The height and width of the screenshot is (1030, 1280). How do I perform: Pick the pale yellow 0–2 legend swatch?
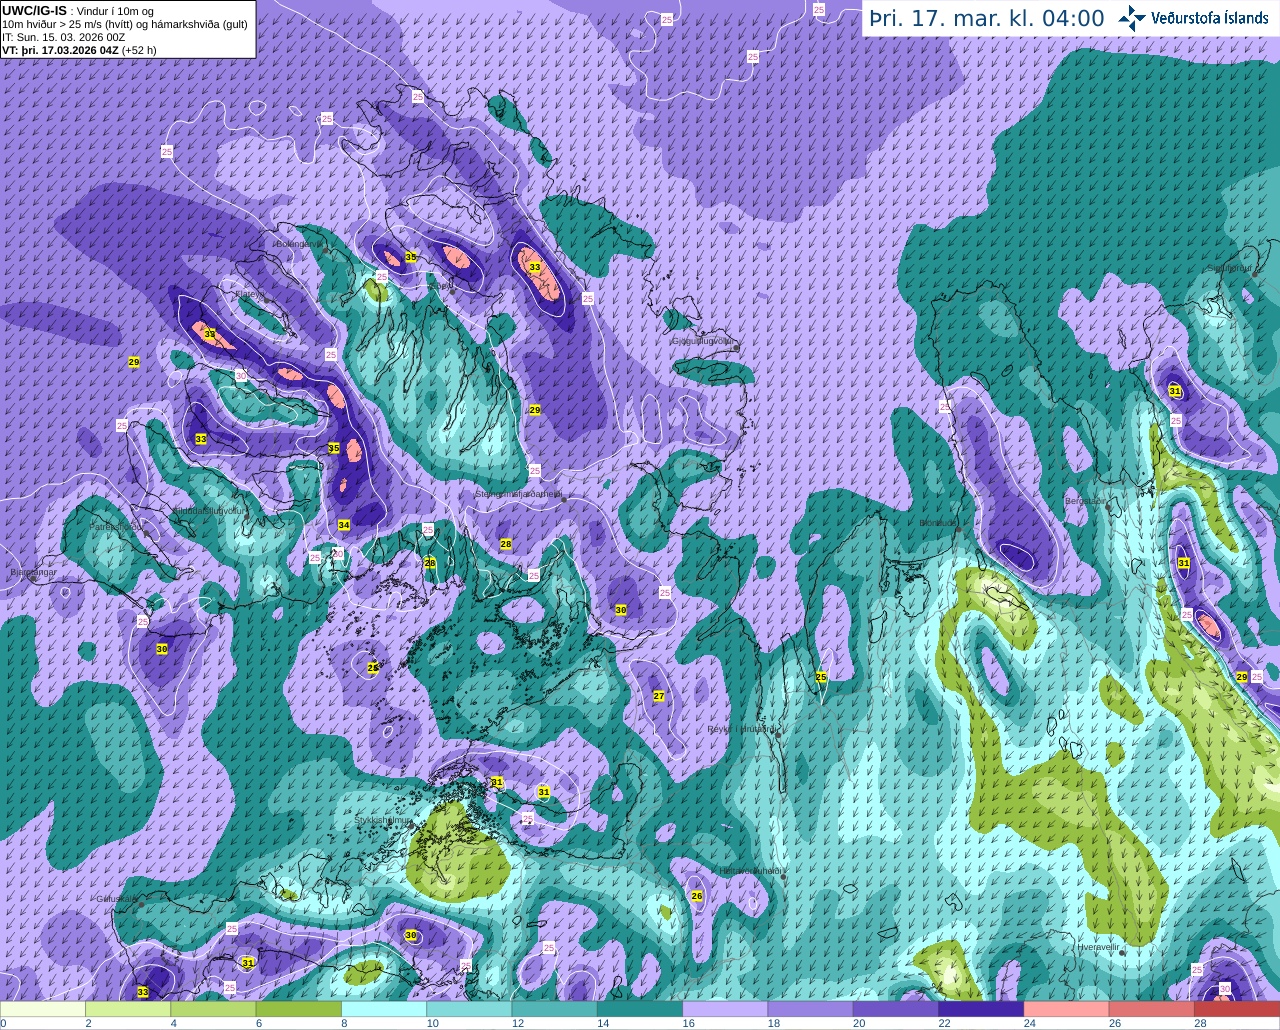tap(43, 1009)
